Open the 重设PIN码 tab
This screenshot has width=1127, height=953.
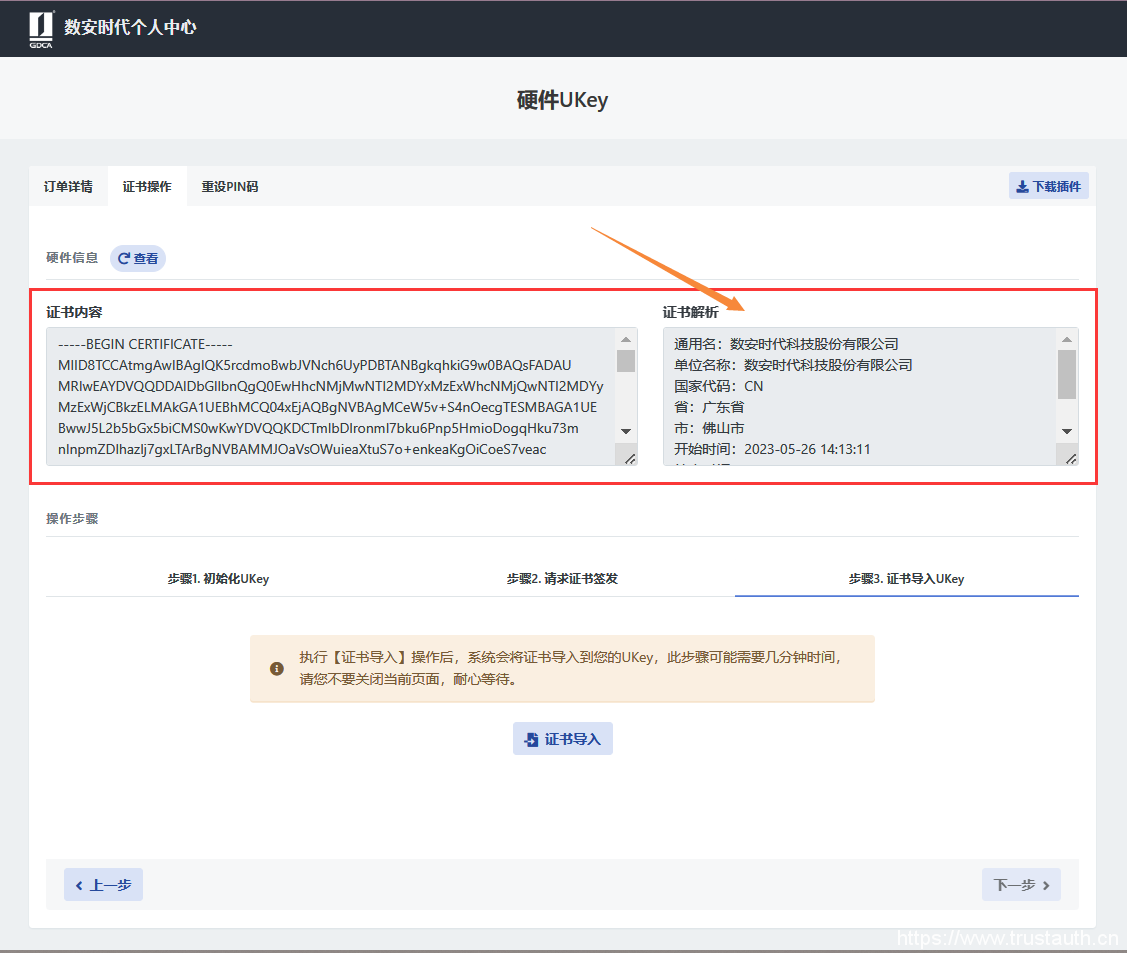[230, 187]
